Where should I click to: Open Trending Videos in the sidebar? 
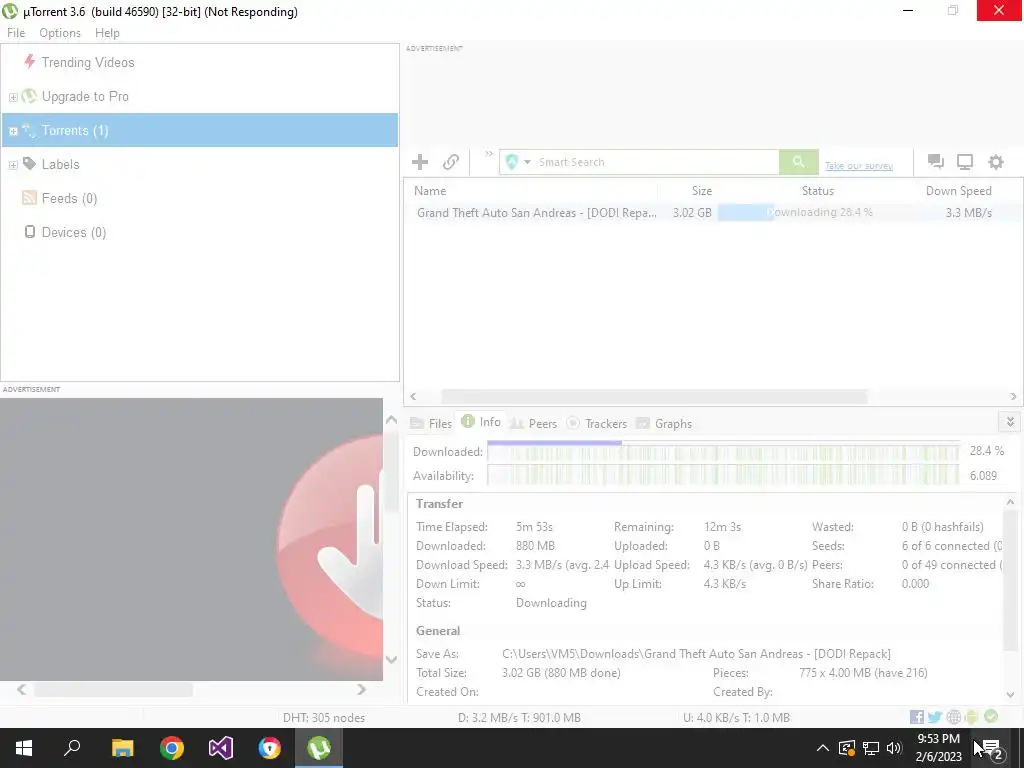tap(88, 63)
